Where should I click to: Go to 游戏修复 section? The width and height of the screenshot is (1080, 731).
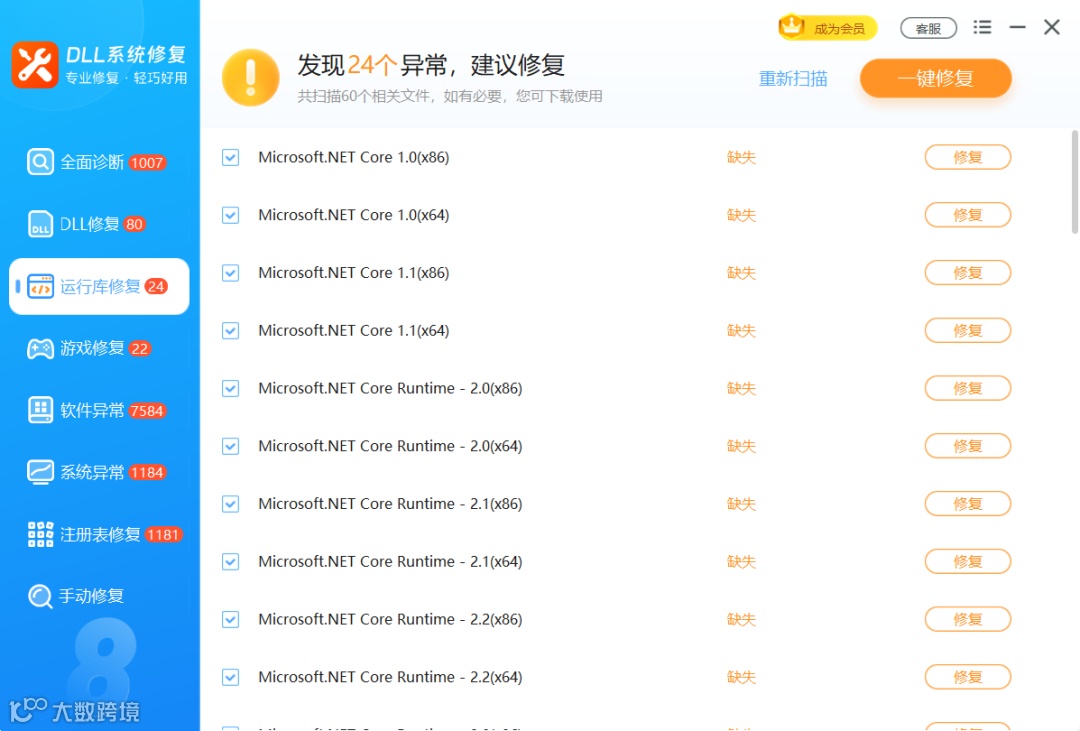99,349
